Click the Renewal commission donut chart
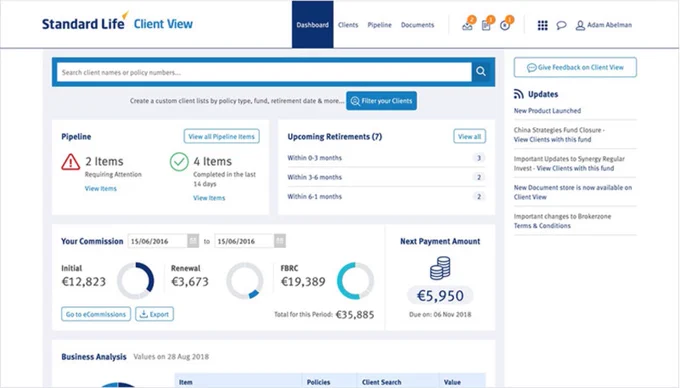Image resolution: width=680 pixels, height=388 pixels. 245,280
